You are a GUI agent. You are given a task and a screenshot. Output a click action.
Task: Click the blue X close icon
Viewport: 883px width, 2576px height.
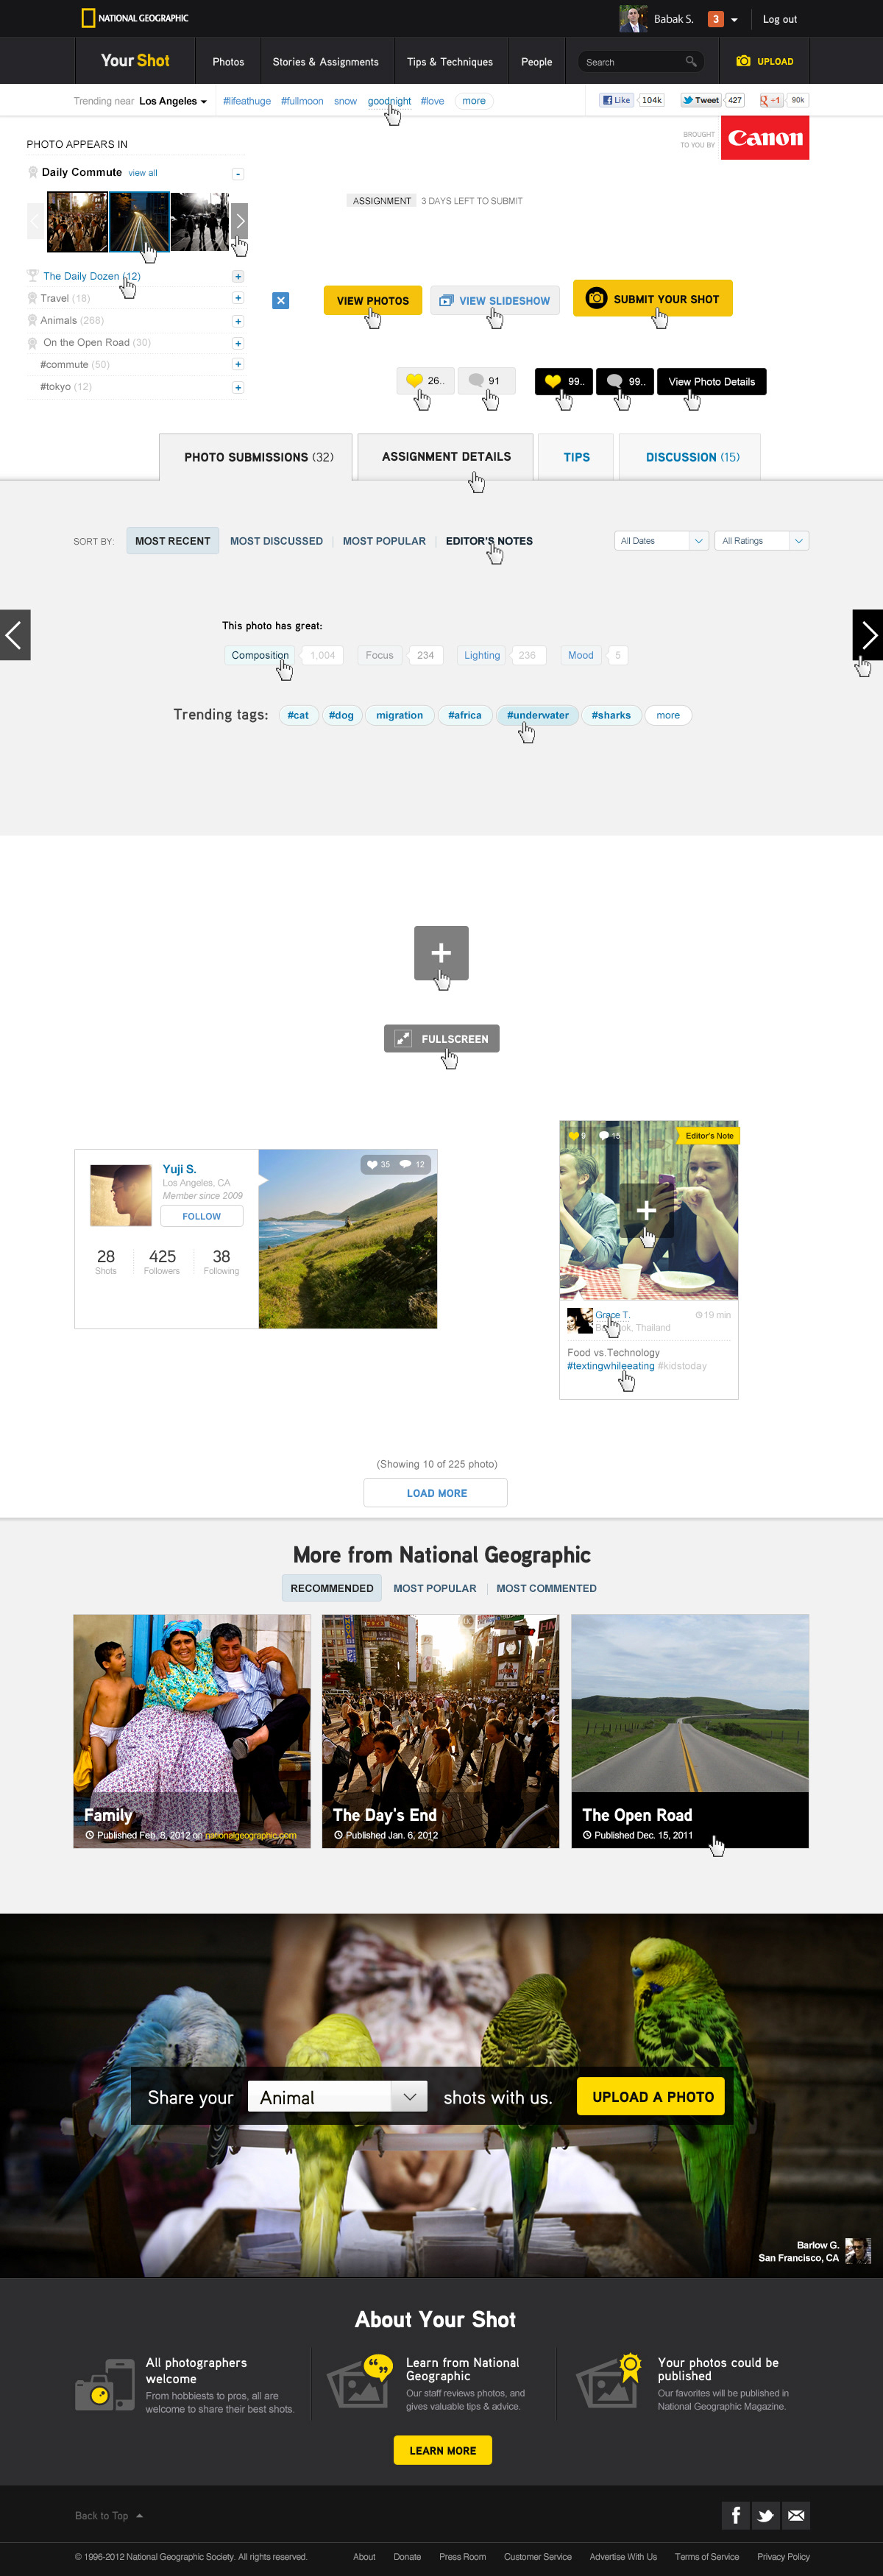pos(281,300)
